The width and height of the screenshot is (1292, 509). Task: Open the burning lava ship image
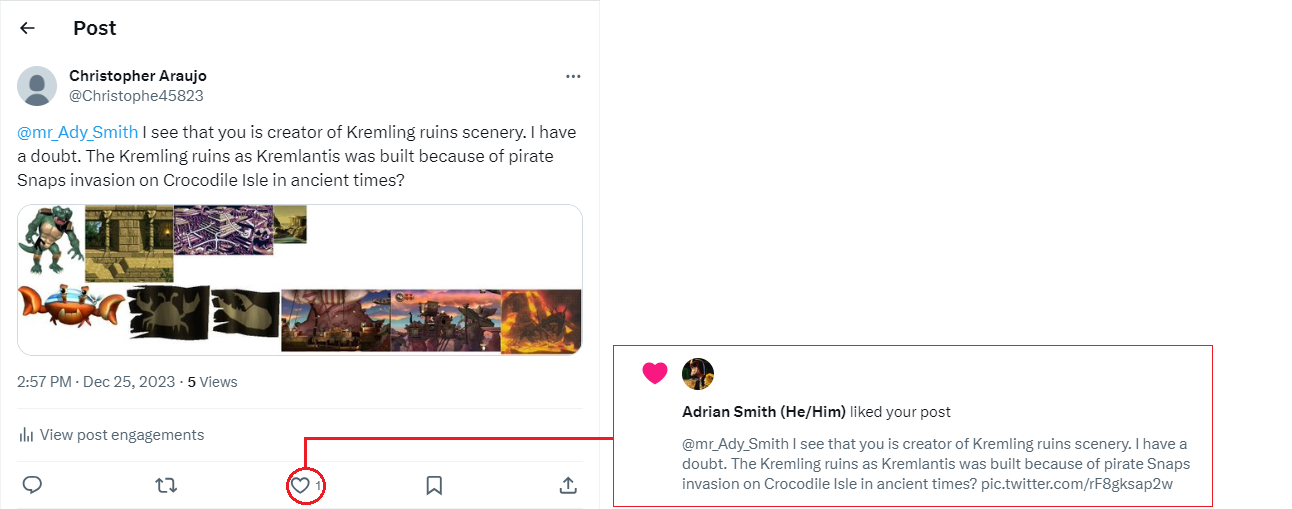pyautogui.click(x=540, y=322)
